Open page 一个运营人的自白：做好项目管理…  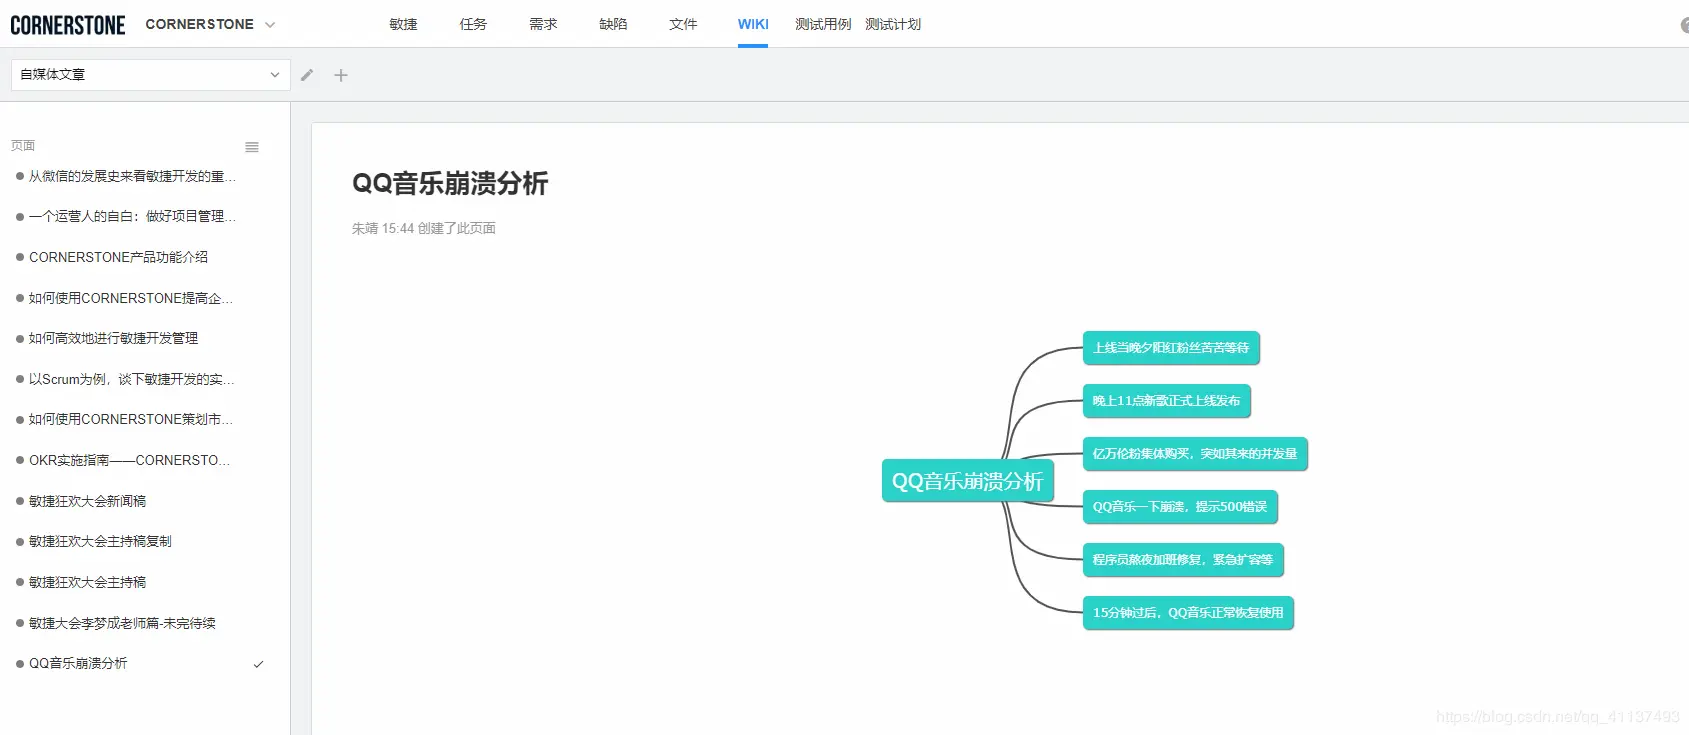point(132,216)
